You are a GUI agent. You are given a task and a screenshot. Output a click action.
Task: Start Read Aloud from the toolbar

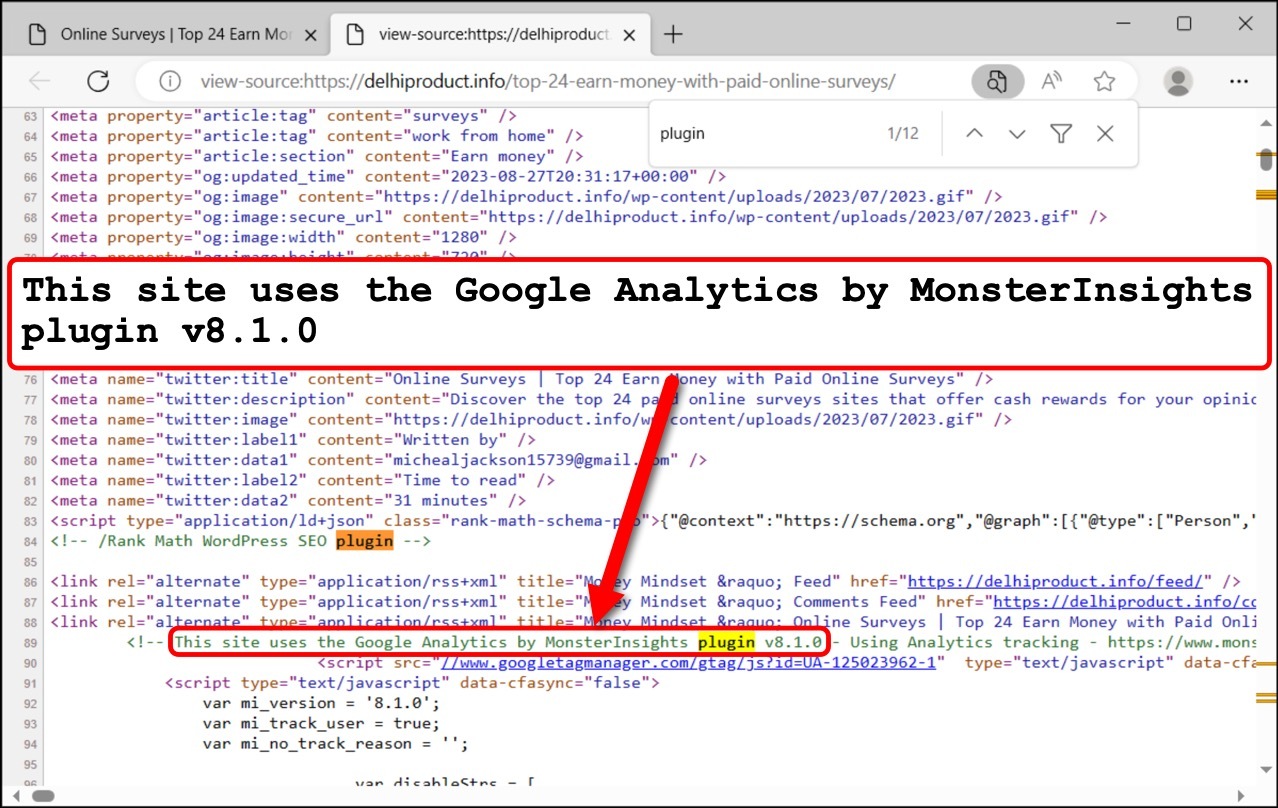tap(1051, 81)
